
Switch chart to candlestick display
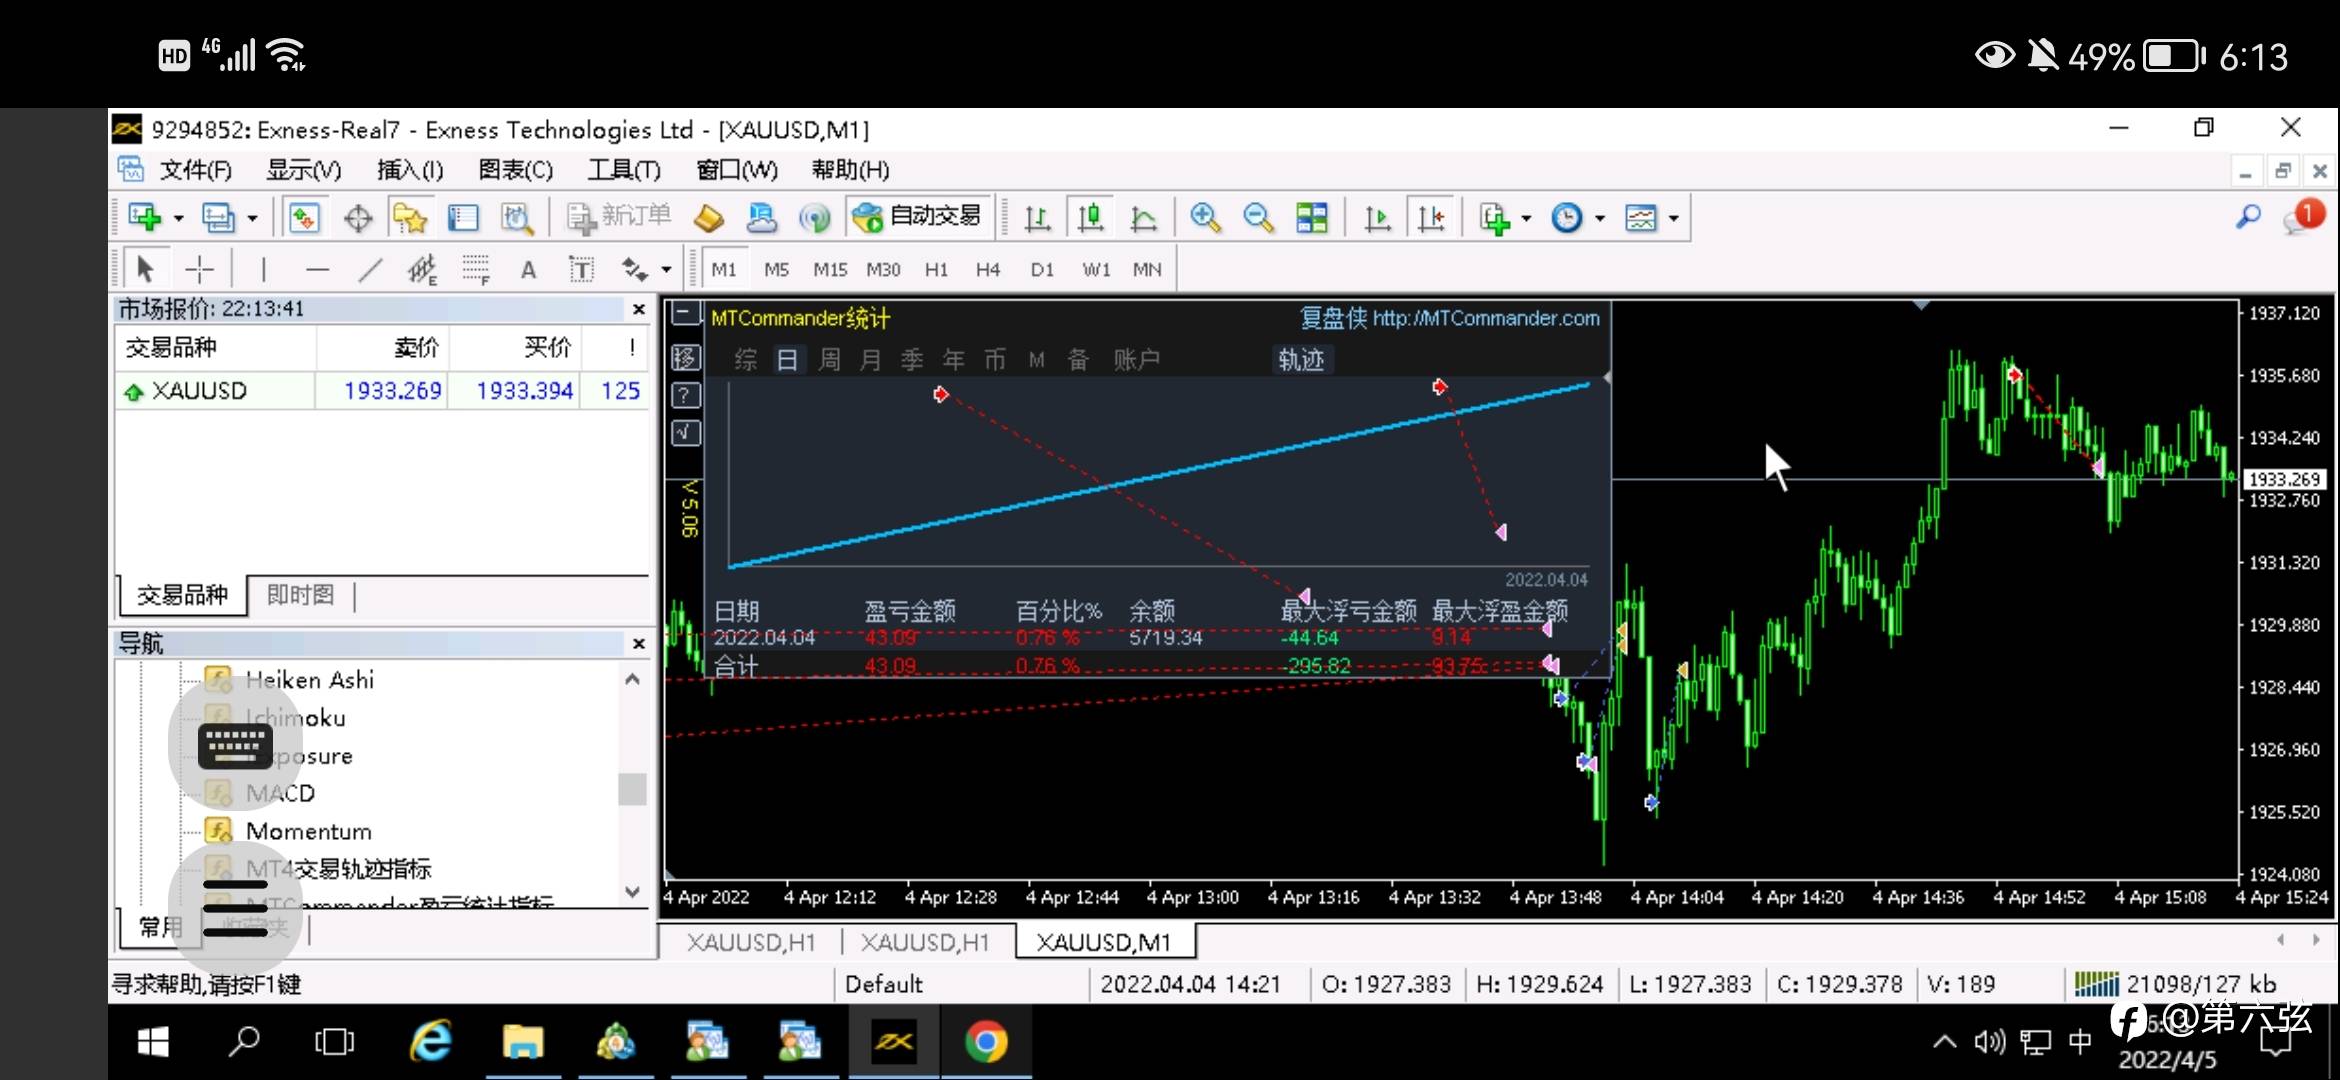pos(1091,217)
